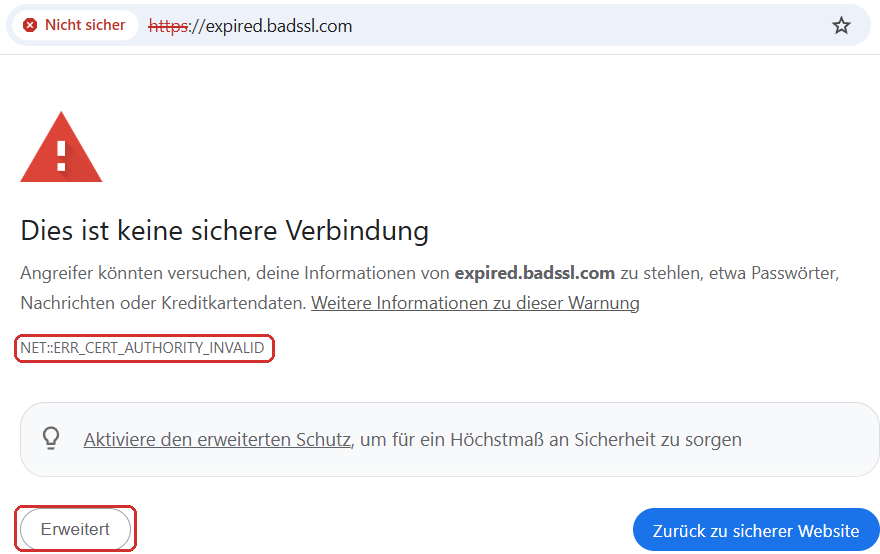
Task: Open the 'Nicht sicher' security chip
Action: click(x=75, y=25)
